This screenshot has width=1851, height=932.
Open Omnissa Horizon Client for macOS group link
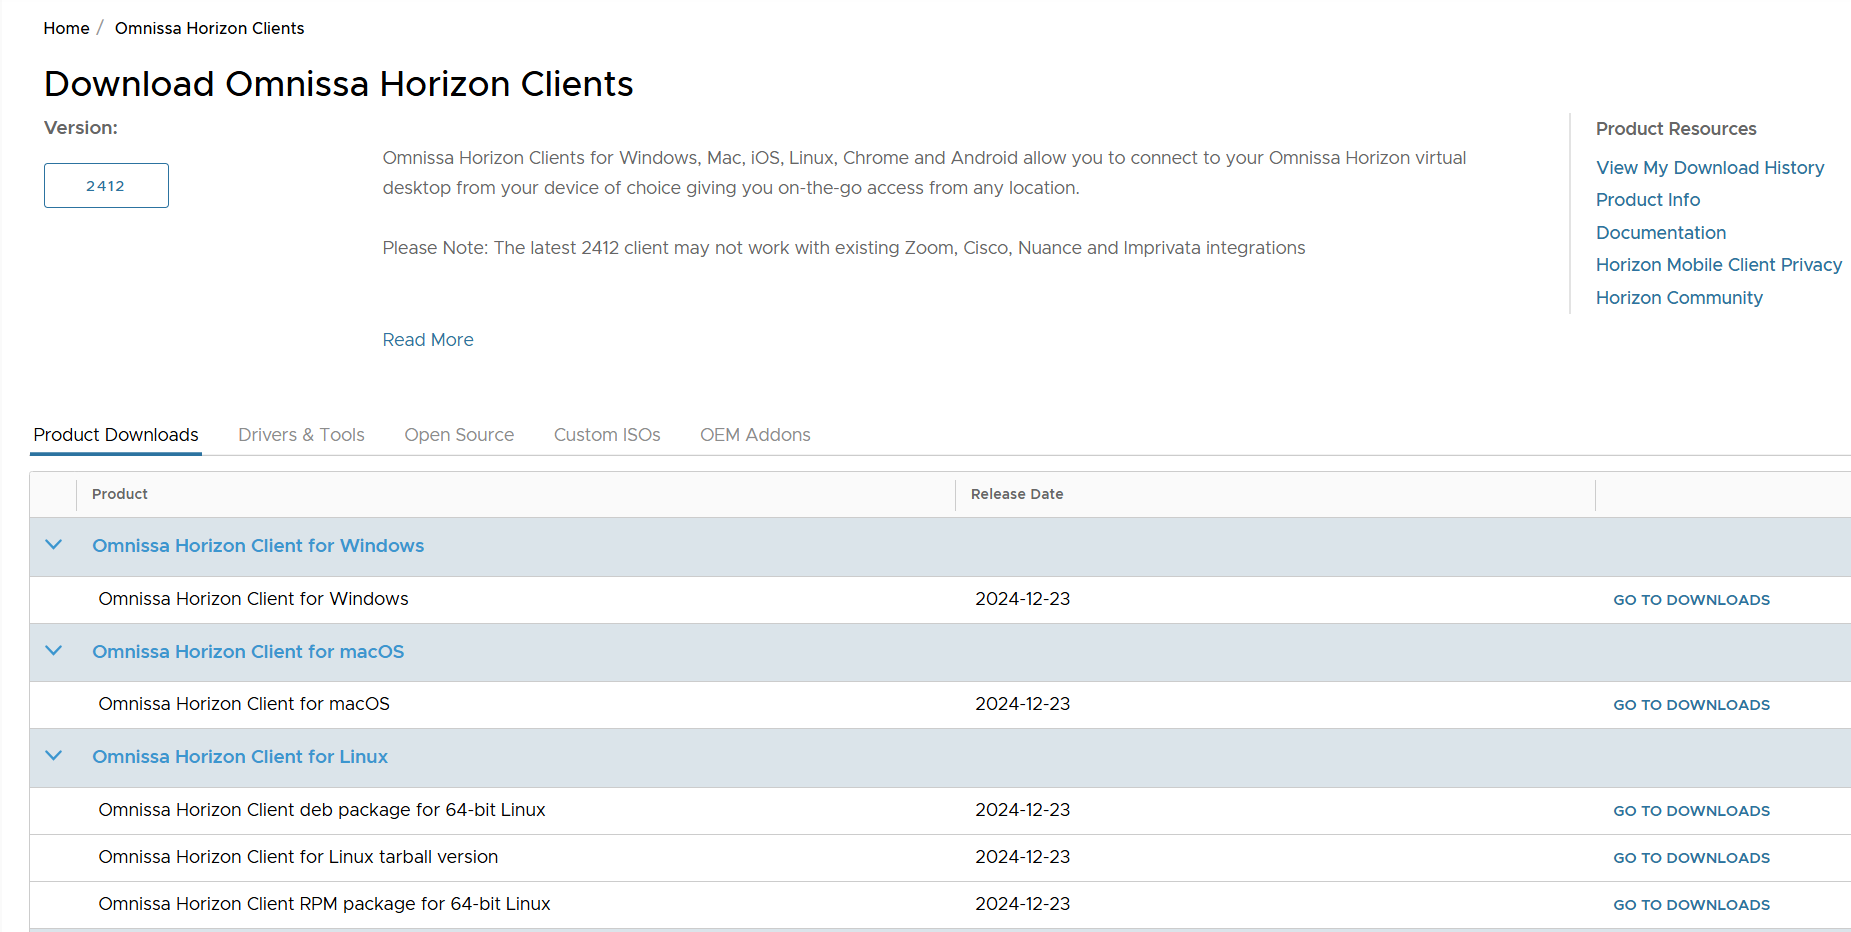pyautogui.click(x=248, y=652)
